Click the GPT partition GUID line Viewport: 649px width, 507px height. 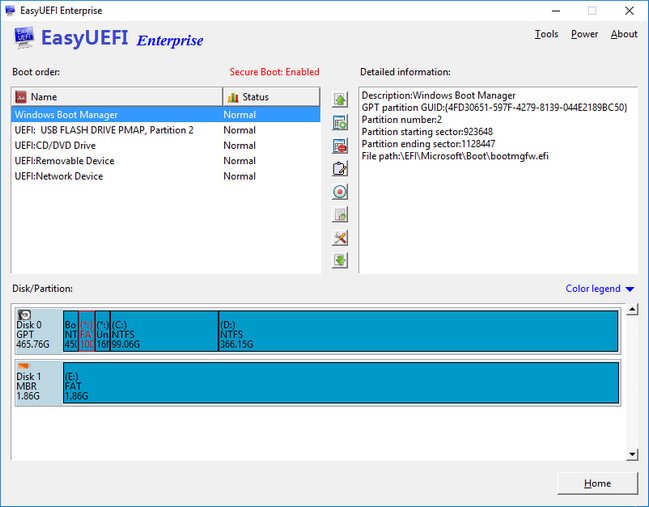pyautogui.click(x=494, y=108)
